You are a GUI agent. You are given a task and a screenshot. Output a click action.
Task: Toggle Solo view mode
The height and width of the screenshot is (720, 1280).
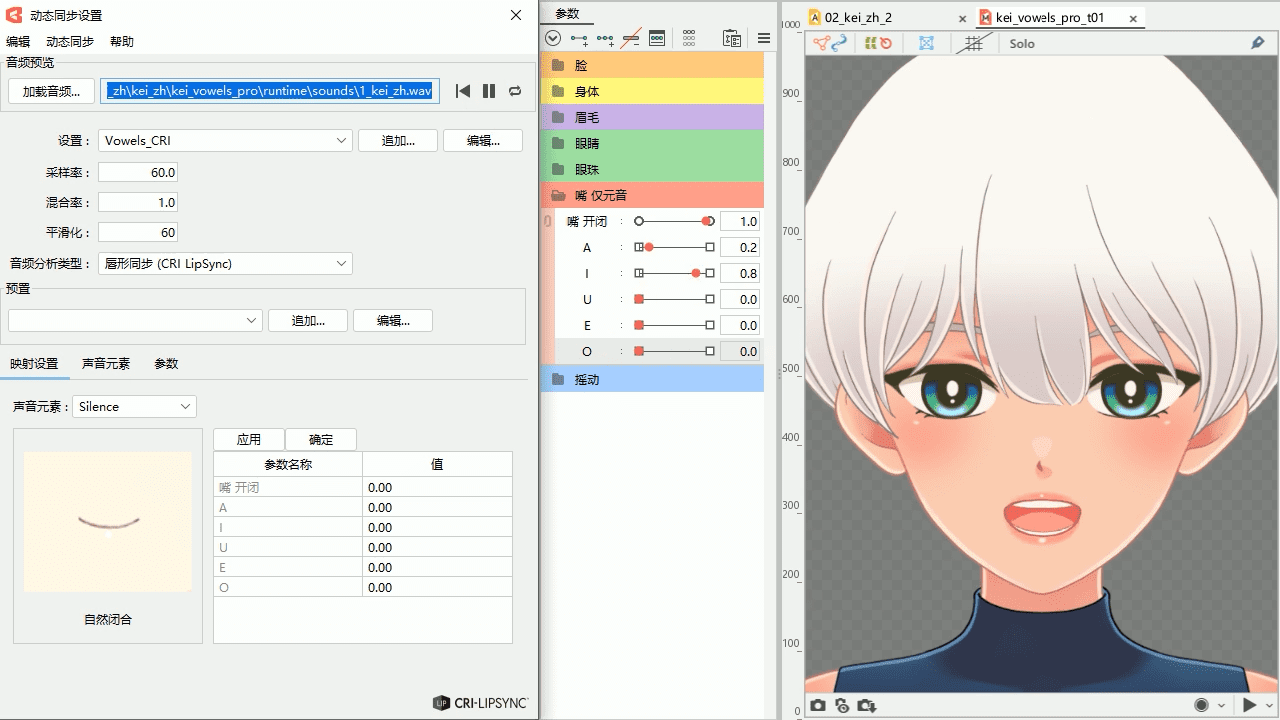[x=1022, y=44]
